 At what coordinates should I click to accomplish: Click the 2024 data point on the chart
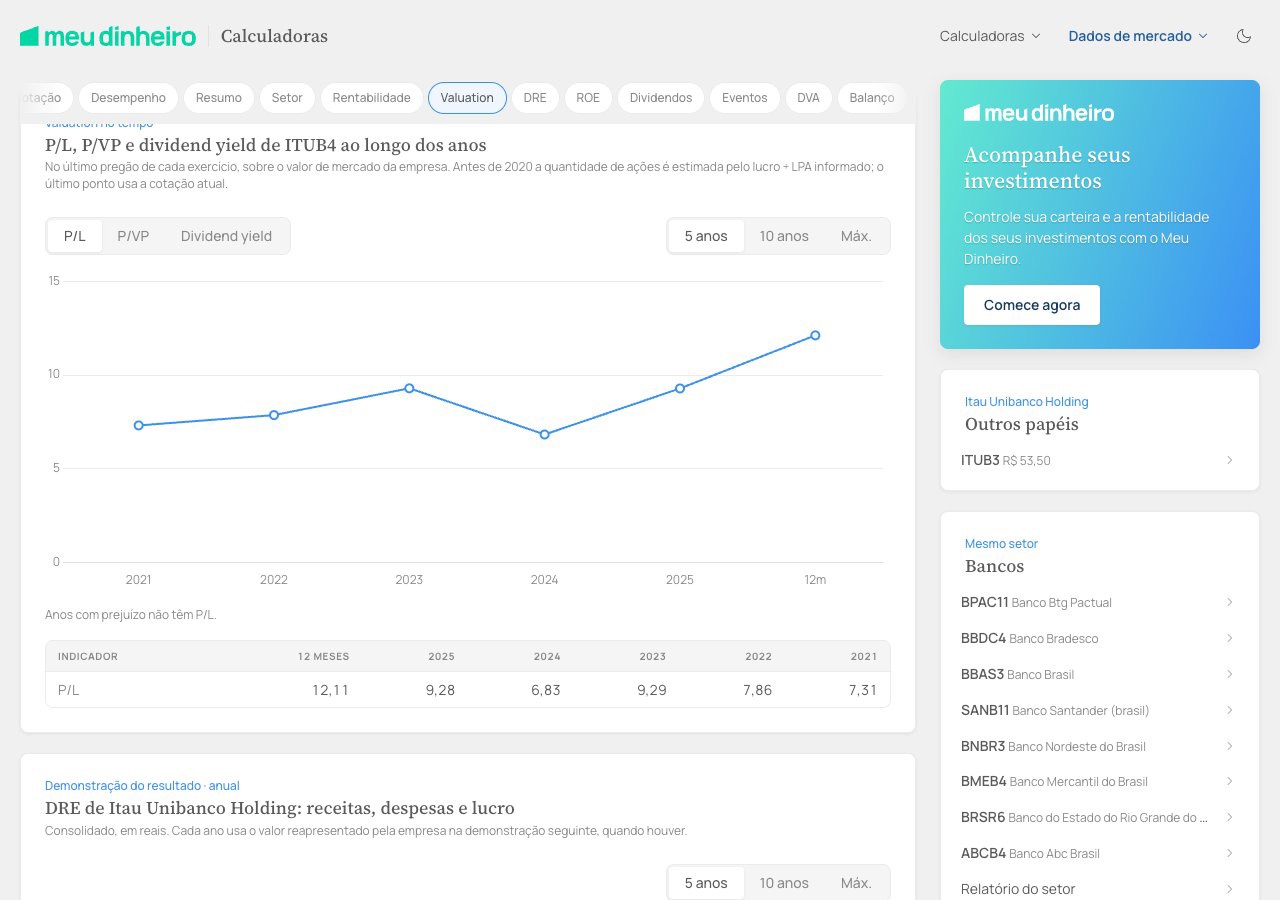coord(545,435)
